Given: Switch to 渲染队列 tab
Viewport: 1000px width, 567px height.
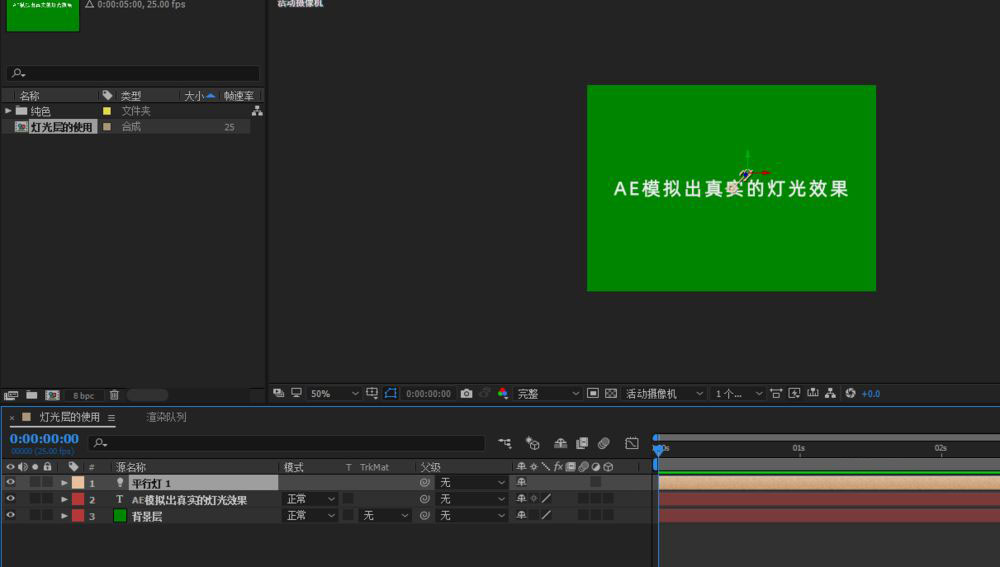Looking at the screenshot, I should tap(166, 417).
